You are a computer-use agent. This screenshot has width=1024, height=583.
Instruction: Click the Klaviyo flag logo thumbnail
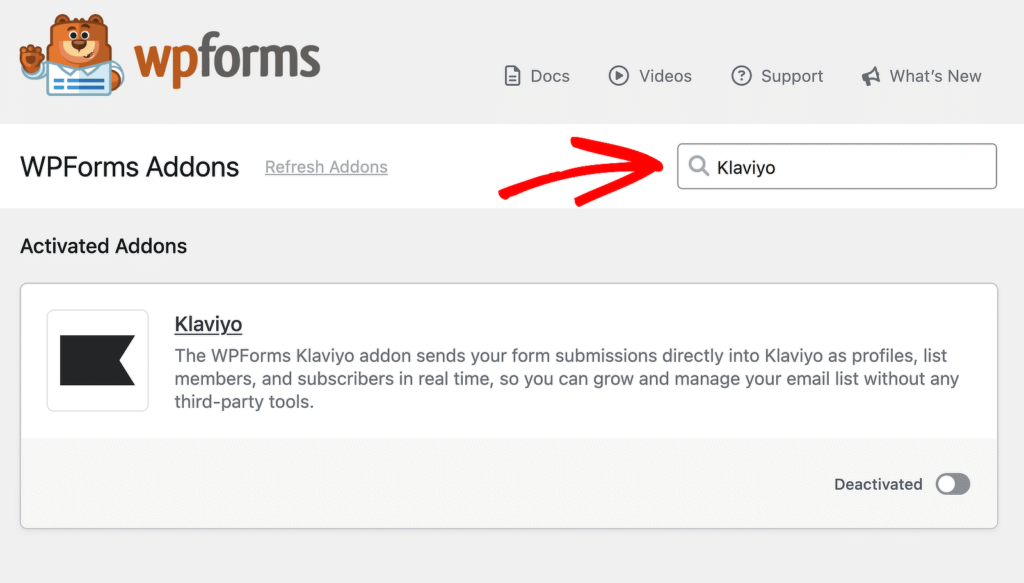coord(97,360)
